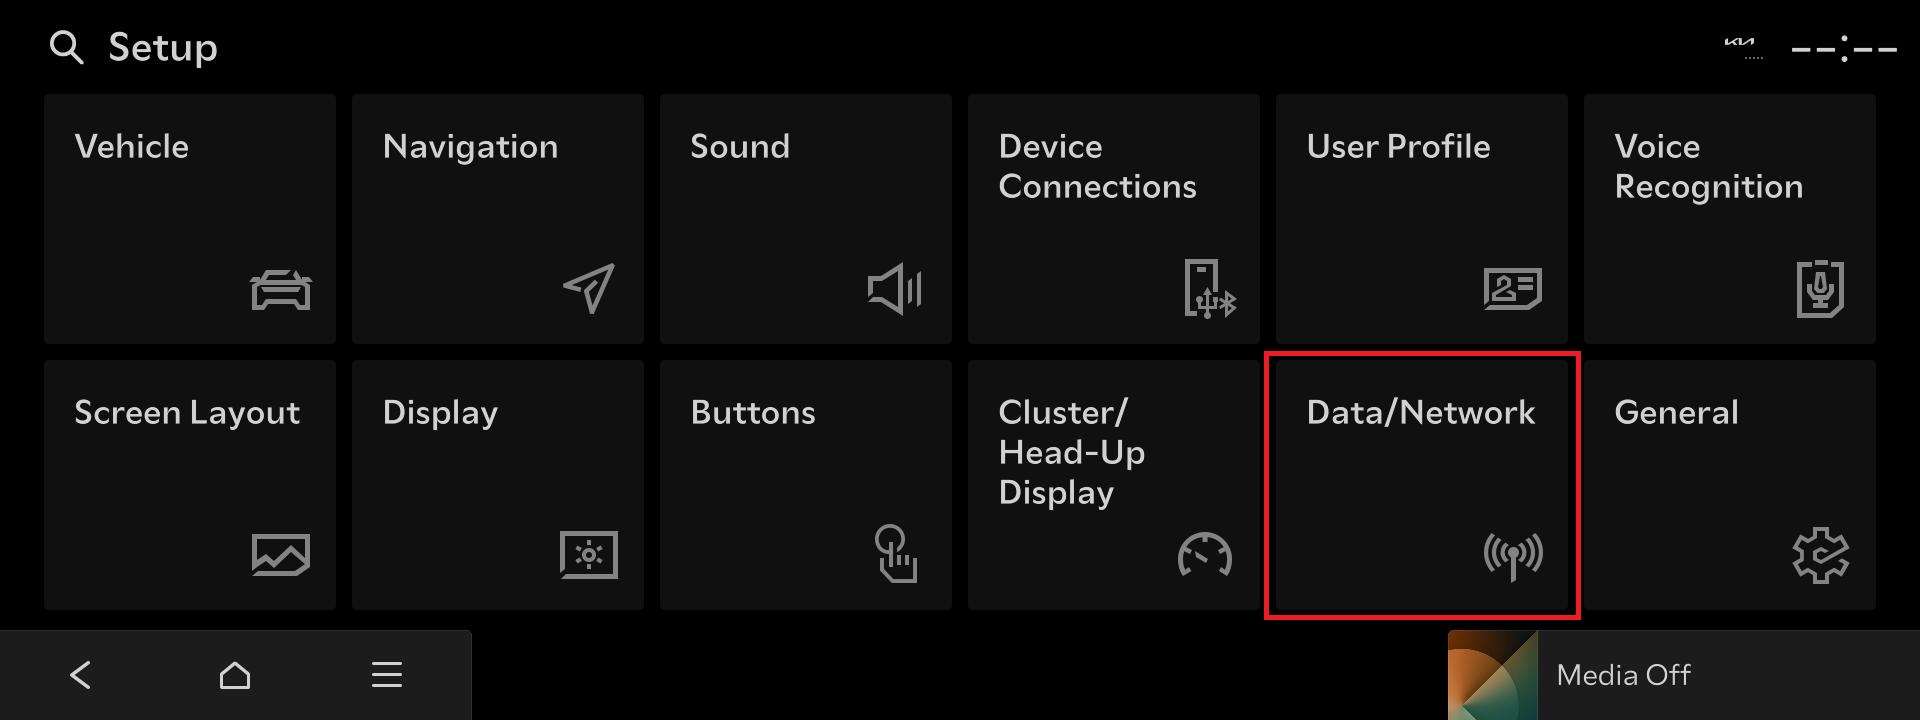Click the Setup title text
This screenshot has width=1920, height=720.
pyautogui.click(x=163, y=47)
